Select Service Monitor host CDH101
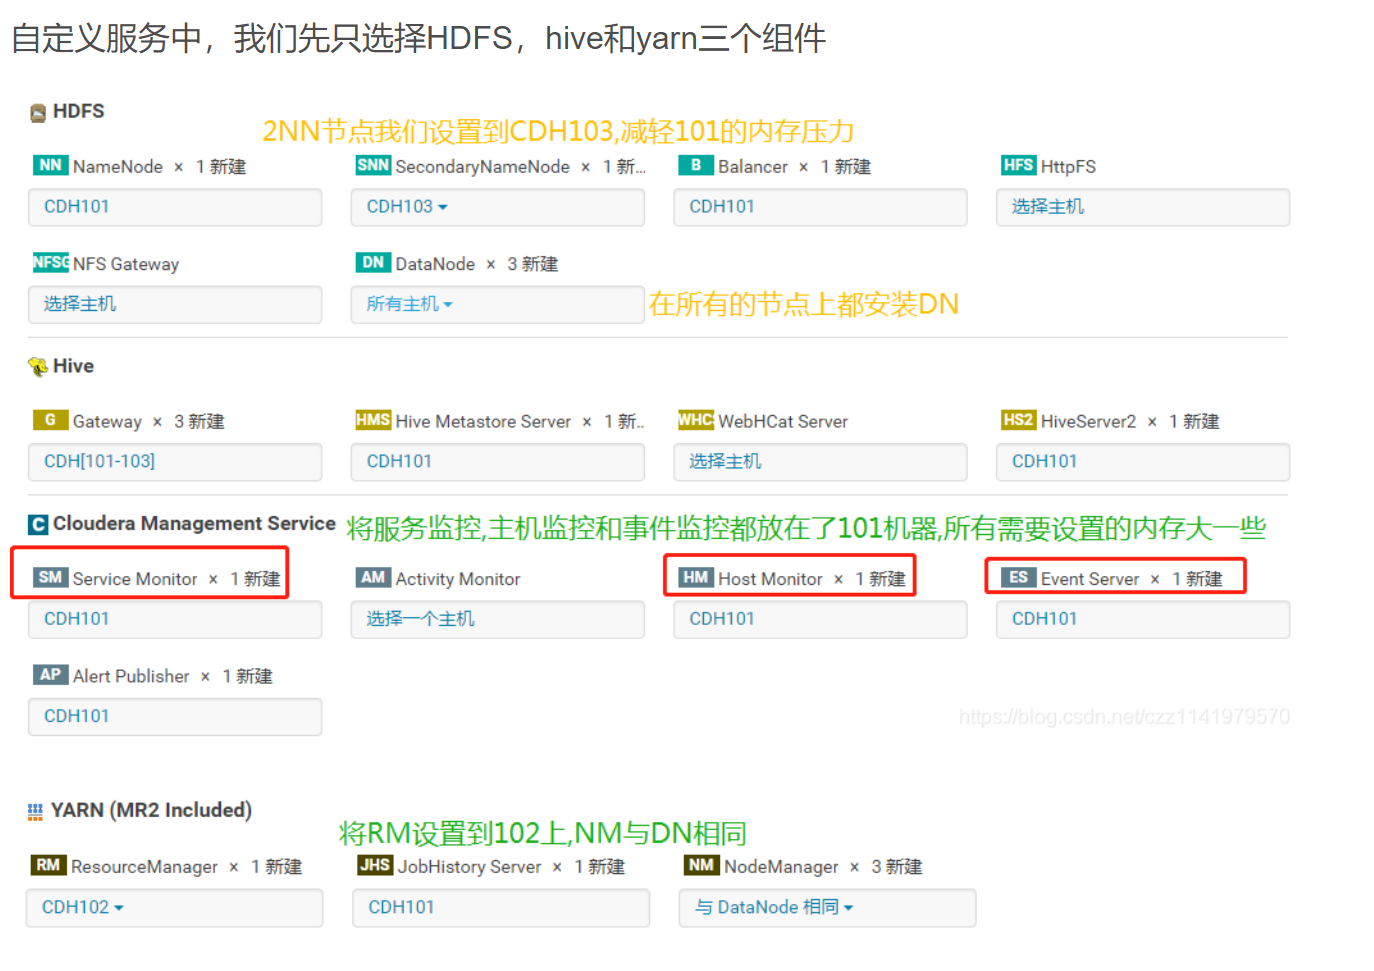1374x971 pixels. (175, 619)
